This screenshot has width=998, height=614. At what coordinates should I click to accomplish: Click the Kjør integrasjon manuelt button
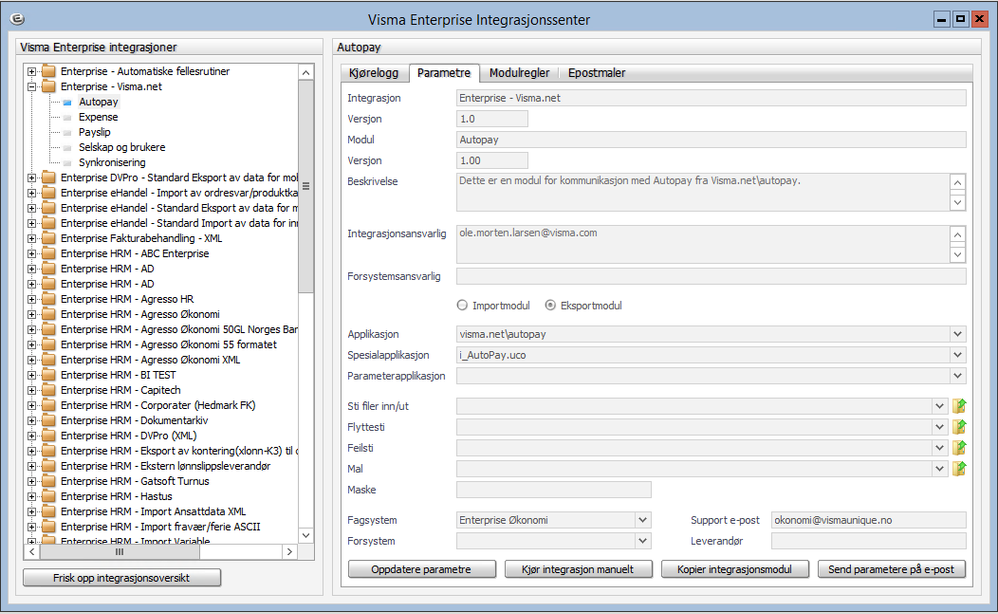578,569
